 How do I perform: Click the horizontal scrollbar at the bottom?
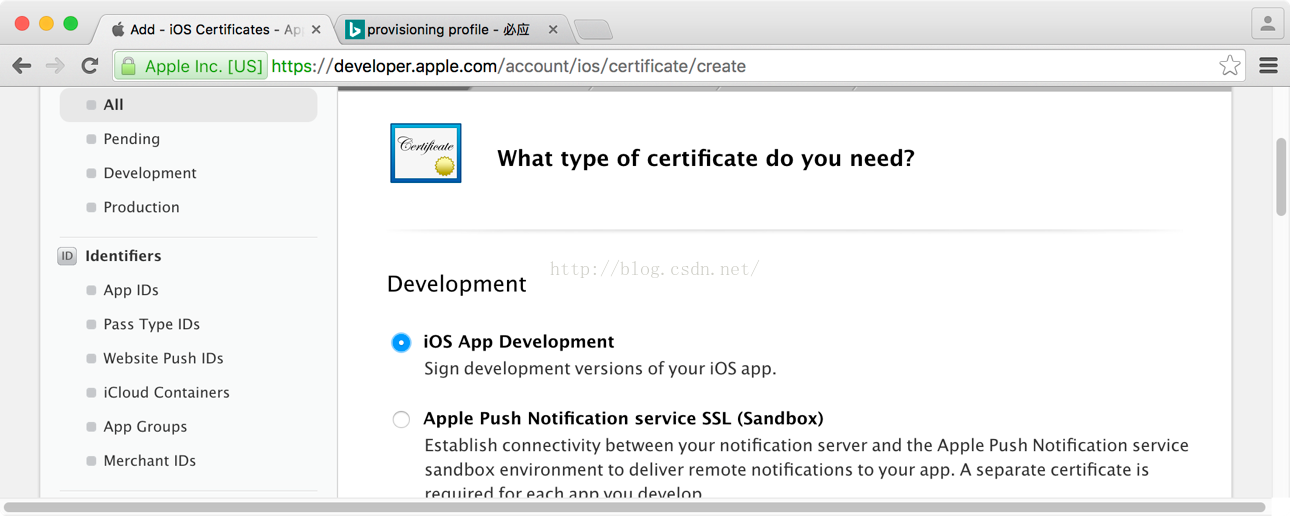click(x=635, y=507)
